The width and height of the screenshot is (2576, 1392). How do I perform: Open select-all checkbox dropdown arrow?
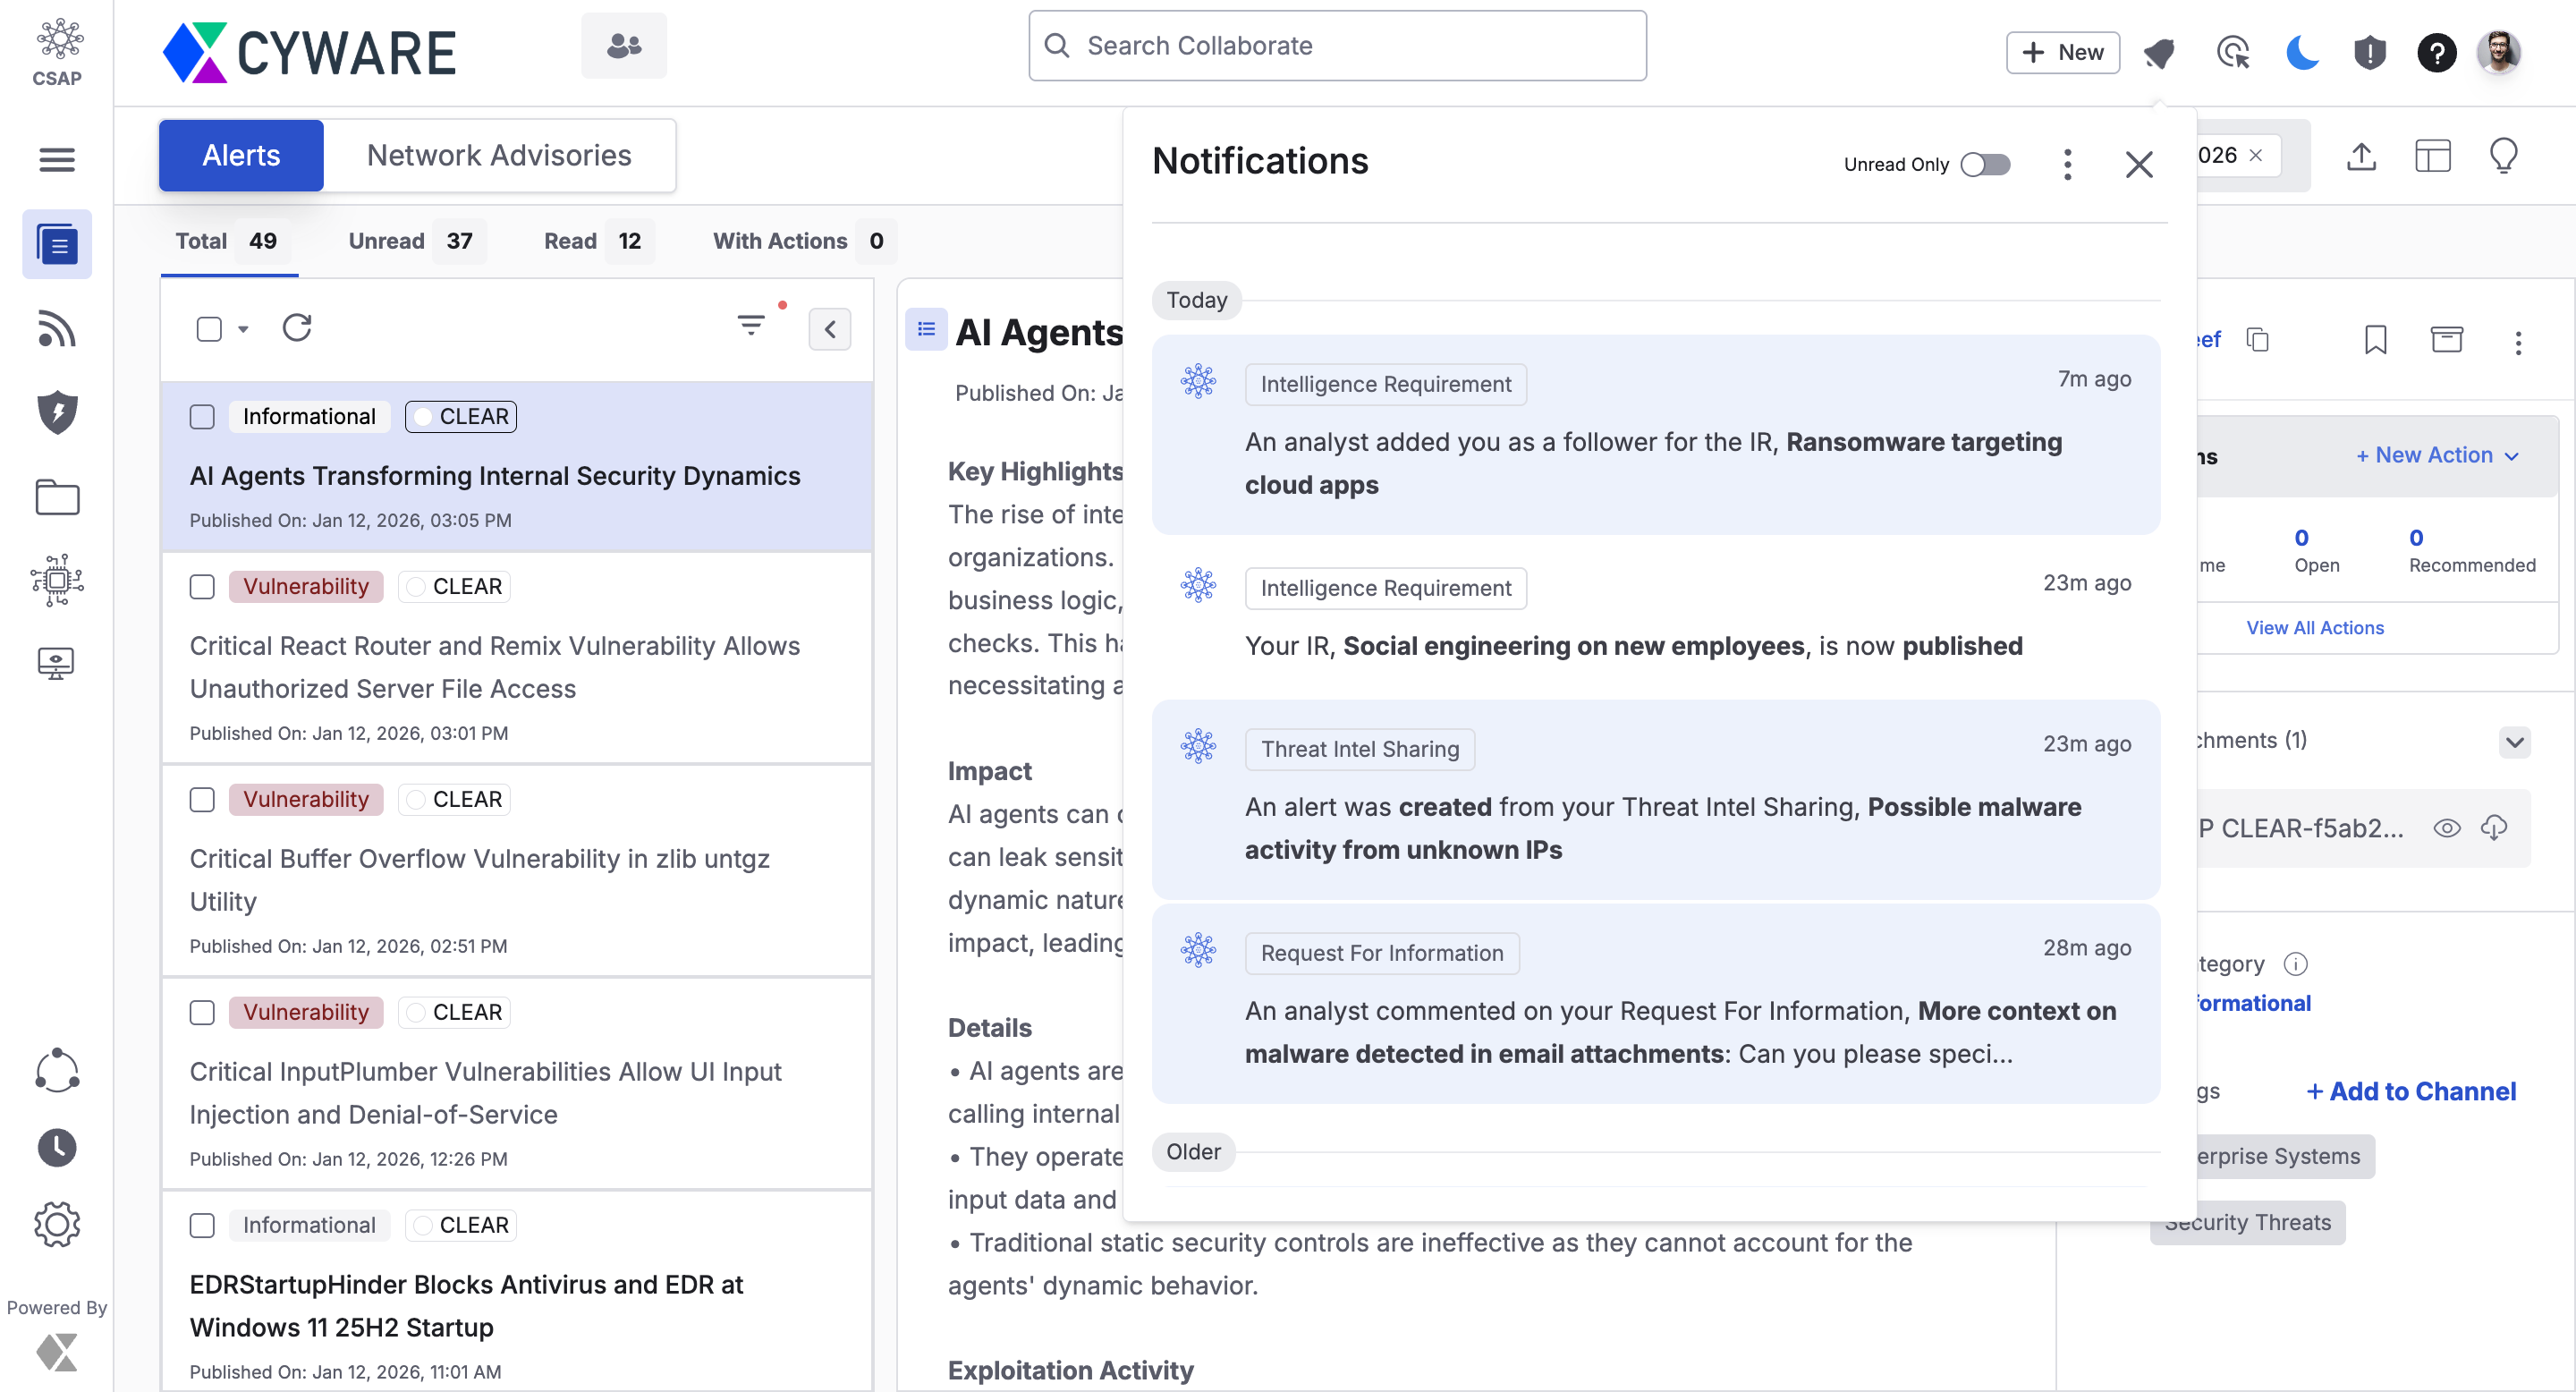(243, 329)
